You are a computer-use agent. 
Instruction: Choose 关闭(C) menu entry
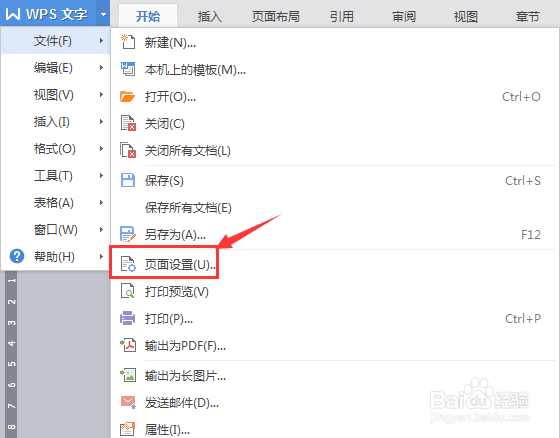tap(335, 124)
